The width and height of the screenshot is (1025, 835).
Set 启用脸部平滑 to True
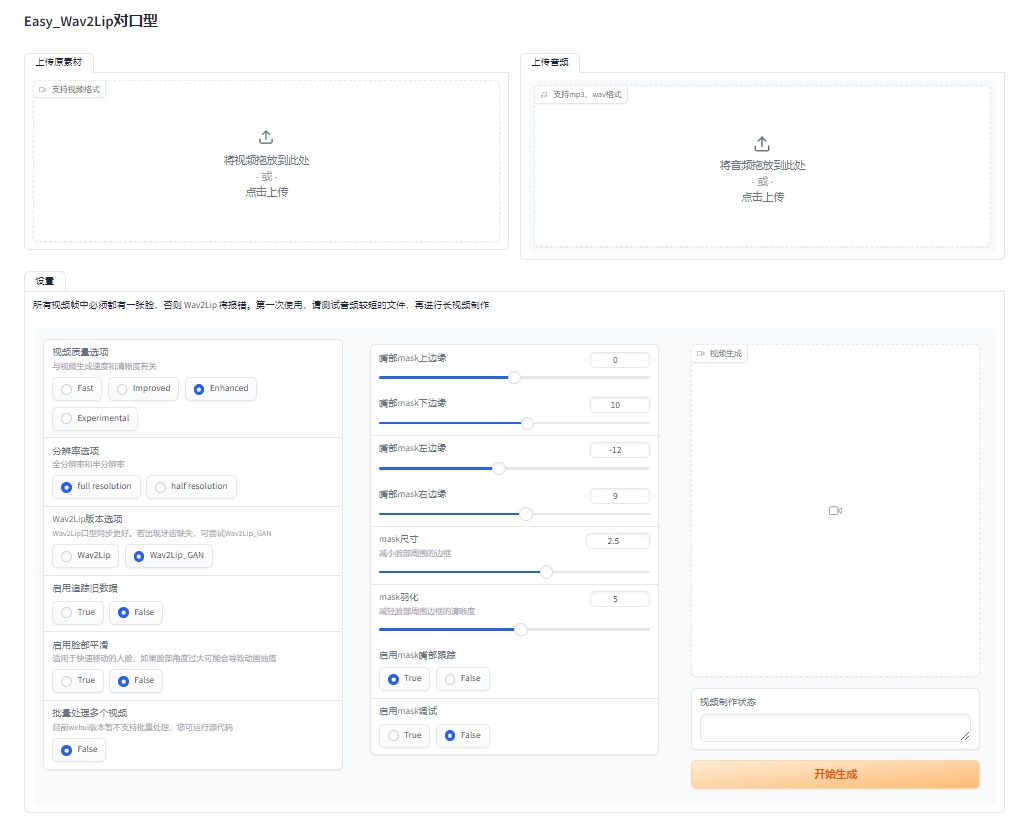[78, 681]
